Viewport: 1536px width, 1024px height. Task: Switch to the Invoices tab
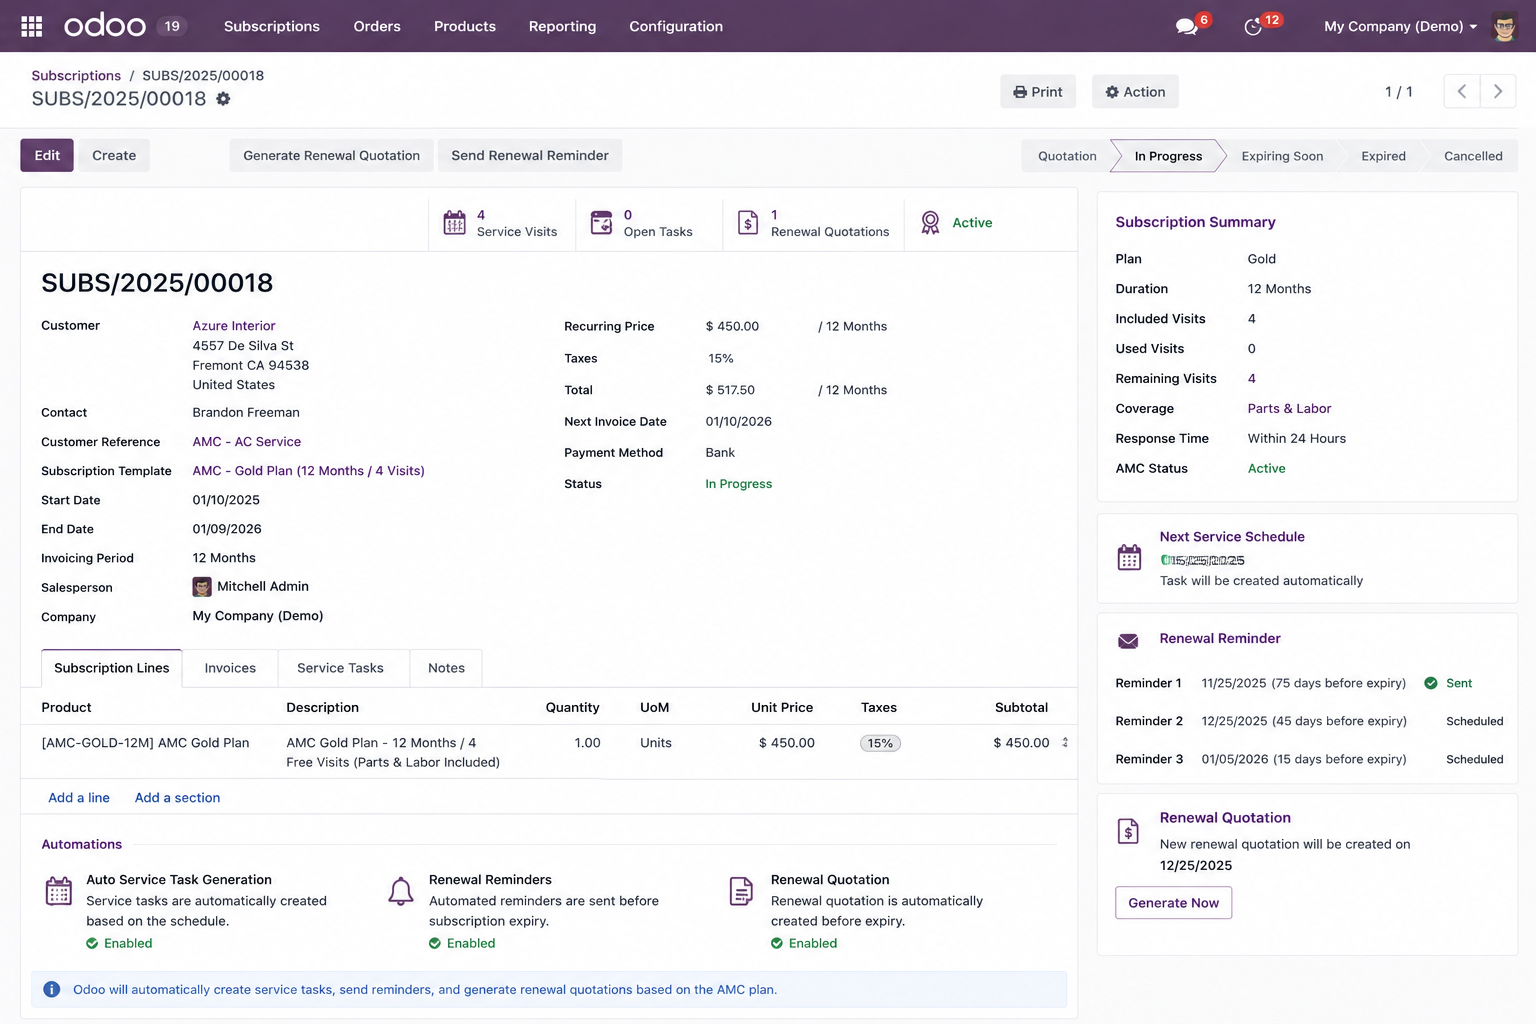[230, 668]
